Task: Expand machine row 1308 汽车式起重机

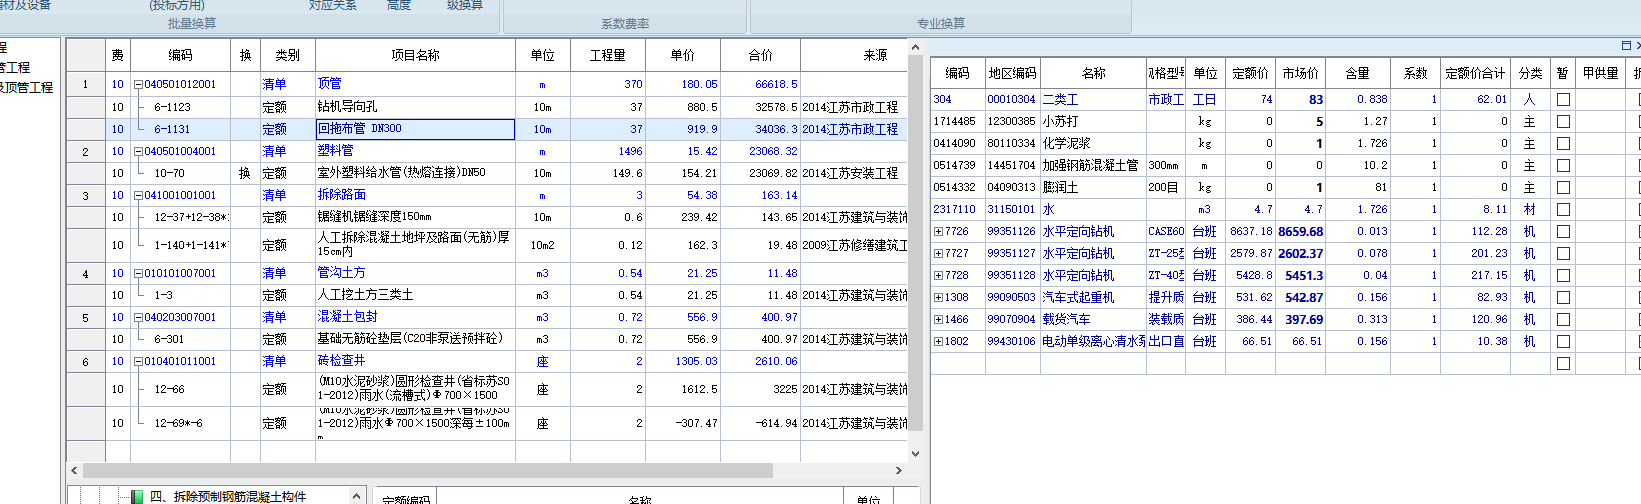Action: tap(938, 297)
